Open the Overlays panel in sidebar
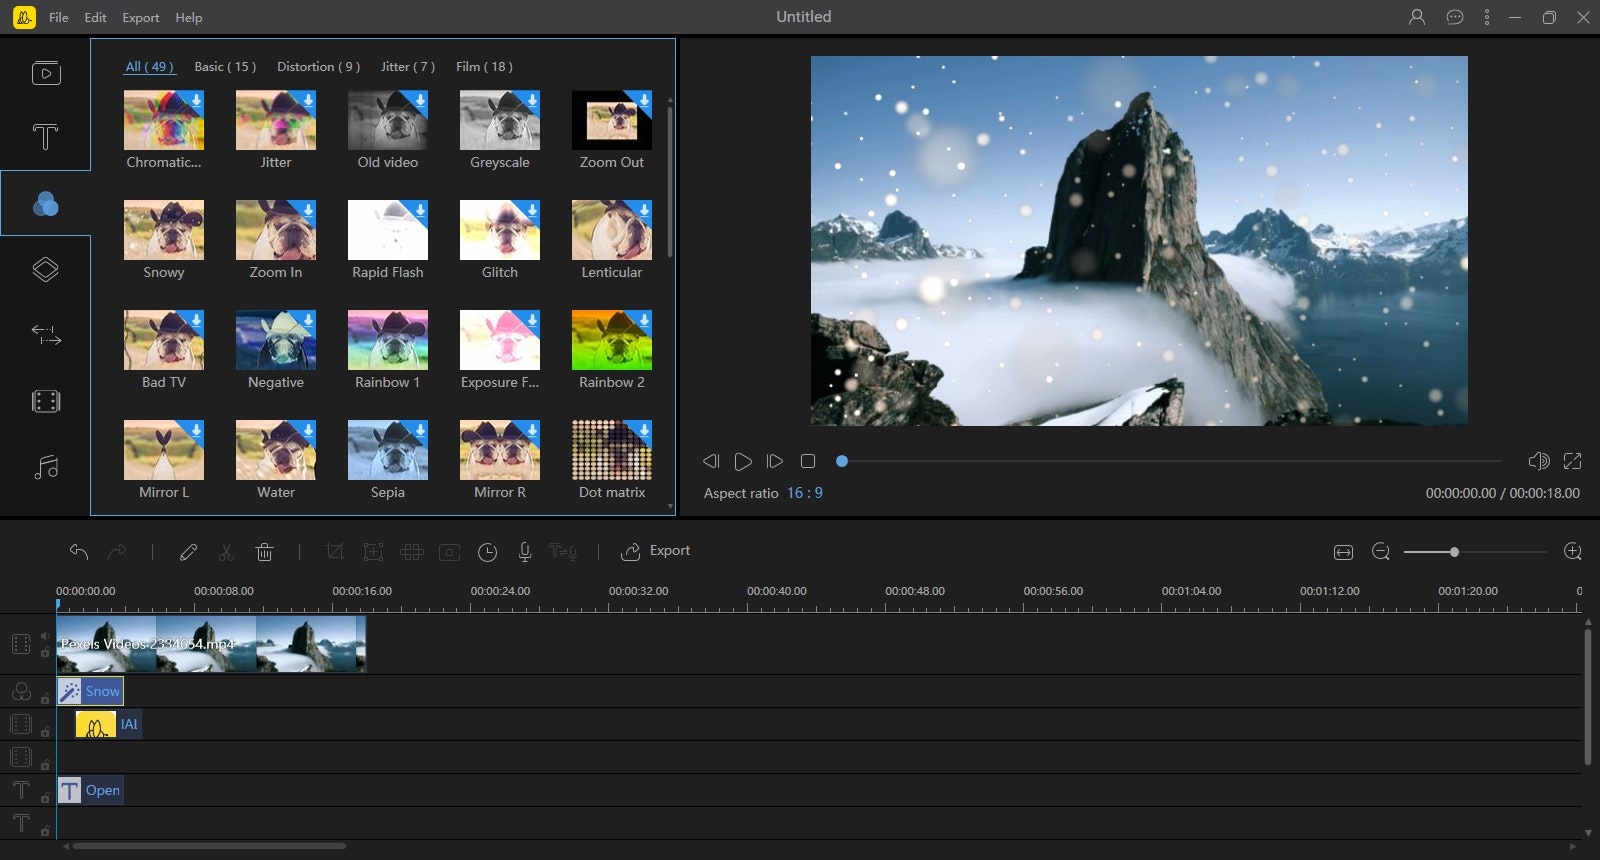This screenshot has width=1600, height=860. tap(45, 270)
